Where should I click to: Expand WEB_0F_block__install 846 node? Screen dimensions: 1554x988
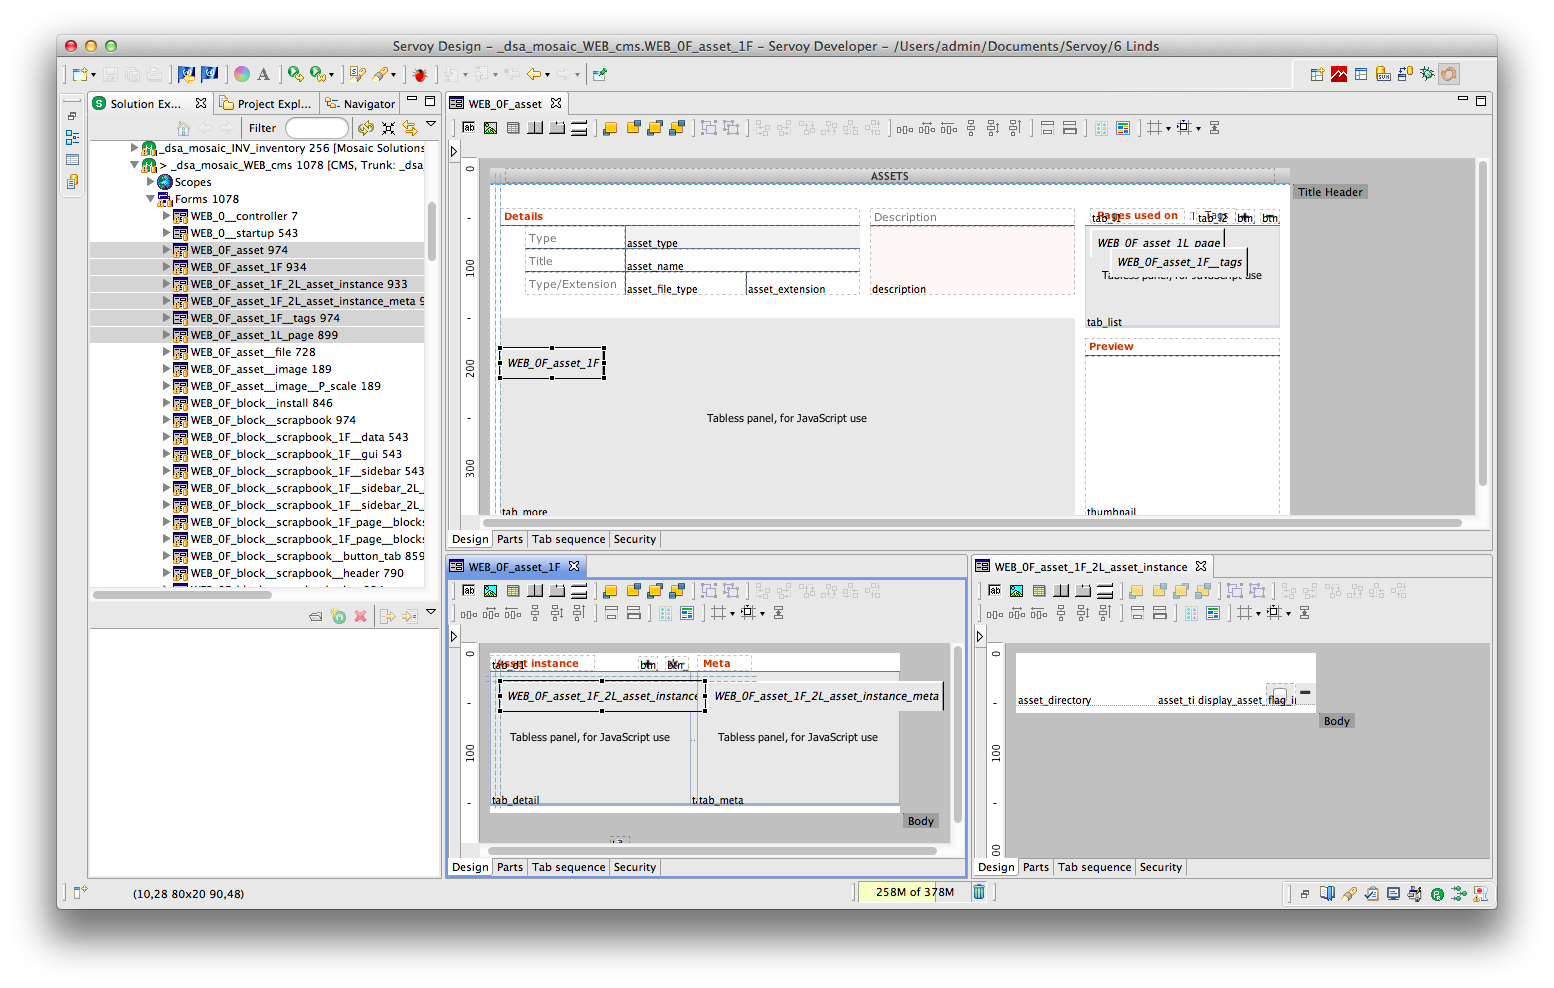[167, 403]
